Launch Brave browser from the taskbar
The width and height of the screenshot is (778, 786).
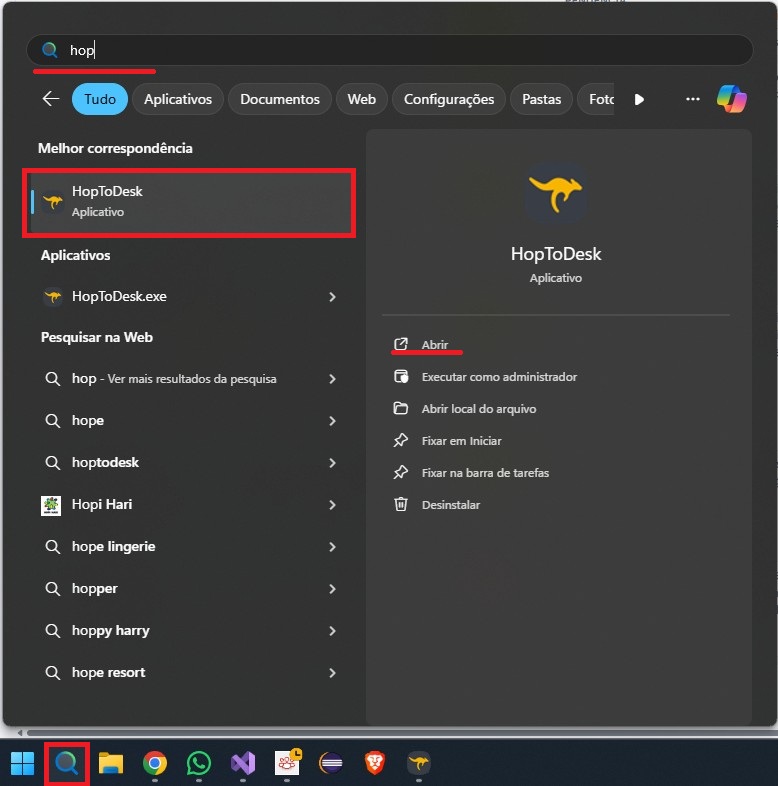click(374, 763)
